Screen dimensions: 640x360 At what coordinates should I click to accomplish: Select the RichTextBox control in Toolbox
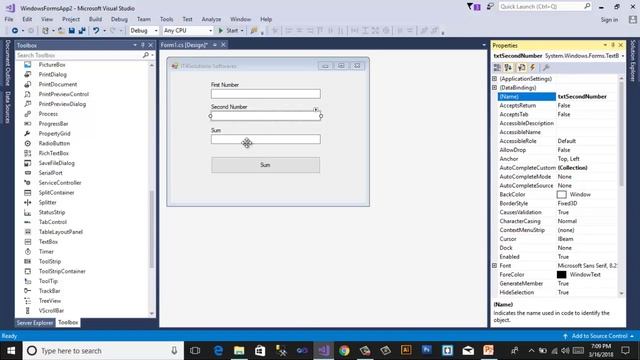click(x=53, y=153)
